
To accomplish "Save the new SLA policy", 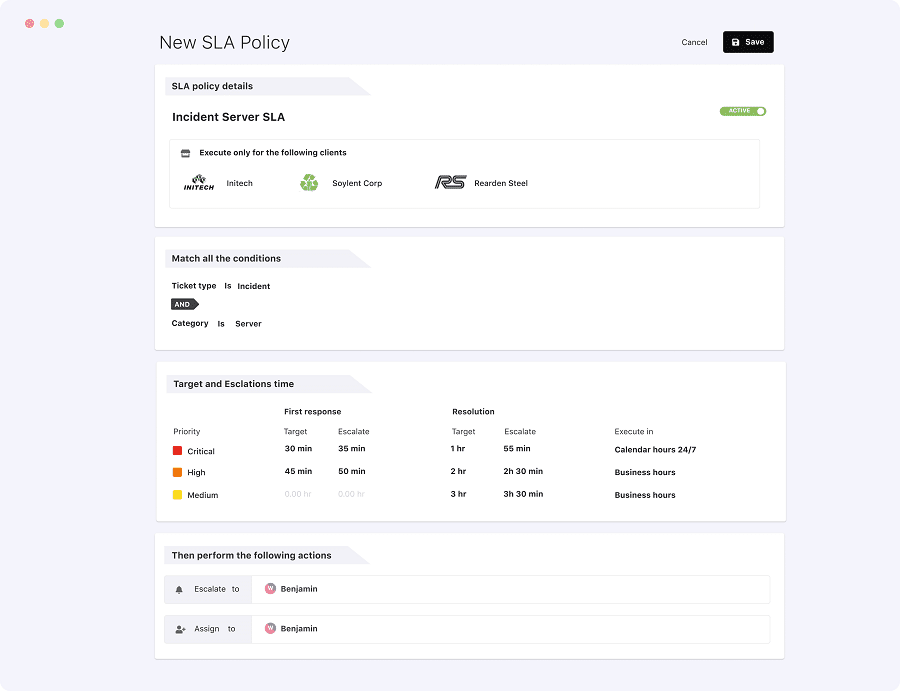I will tap(748, 42).
